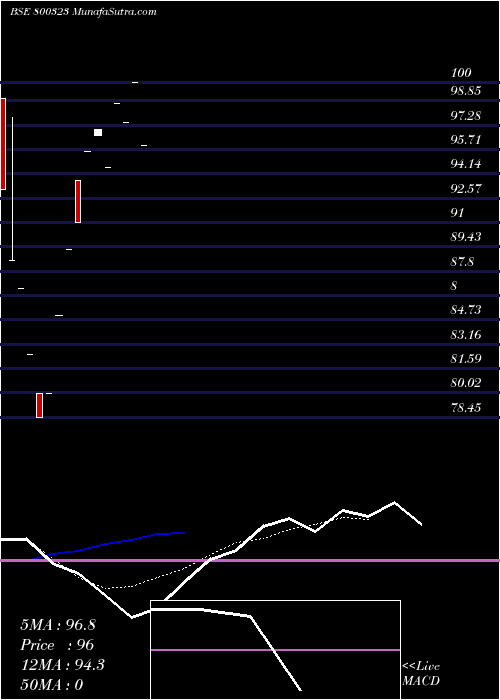The width and height of the screenshot is (500, 700).
Task: Click the 98.85 price axis label
Action: tap(465, 91)
